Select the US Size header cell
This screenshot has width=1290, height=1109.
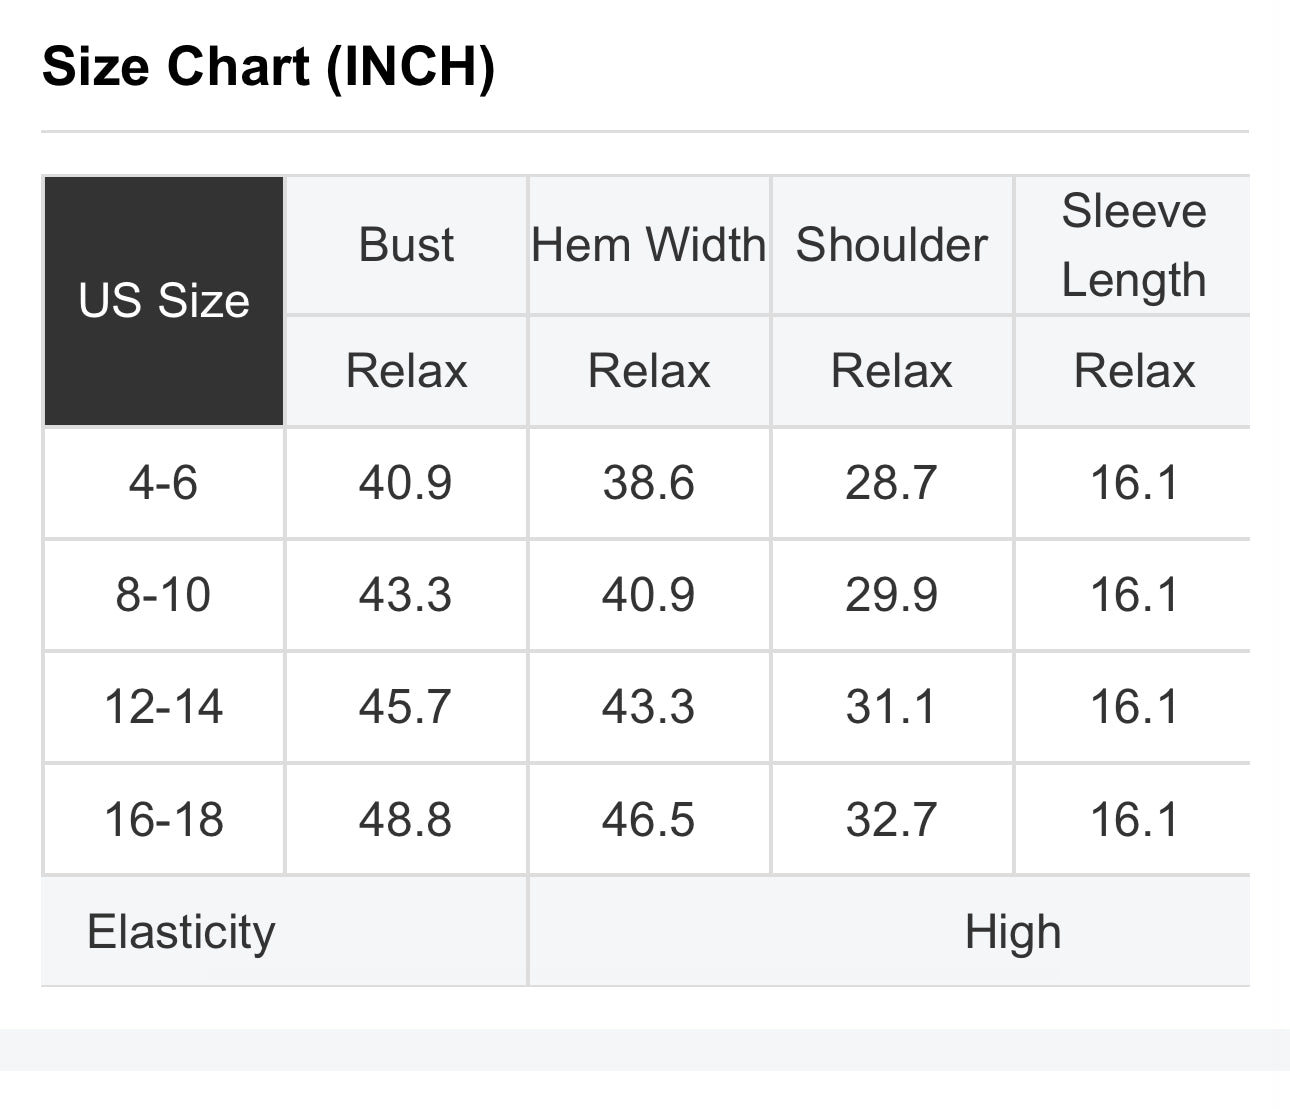click(x=164, y=301)
